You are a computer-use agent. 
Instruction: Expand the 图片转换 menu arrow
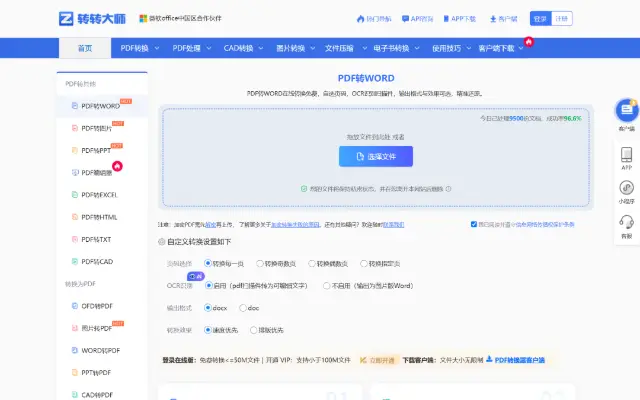[313, 48]
